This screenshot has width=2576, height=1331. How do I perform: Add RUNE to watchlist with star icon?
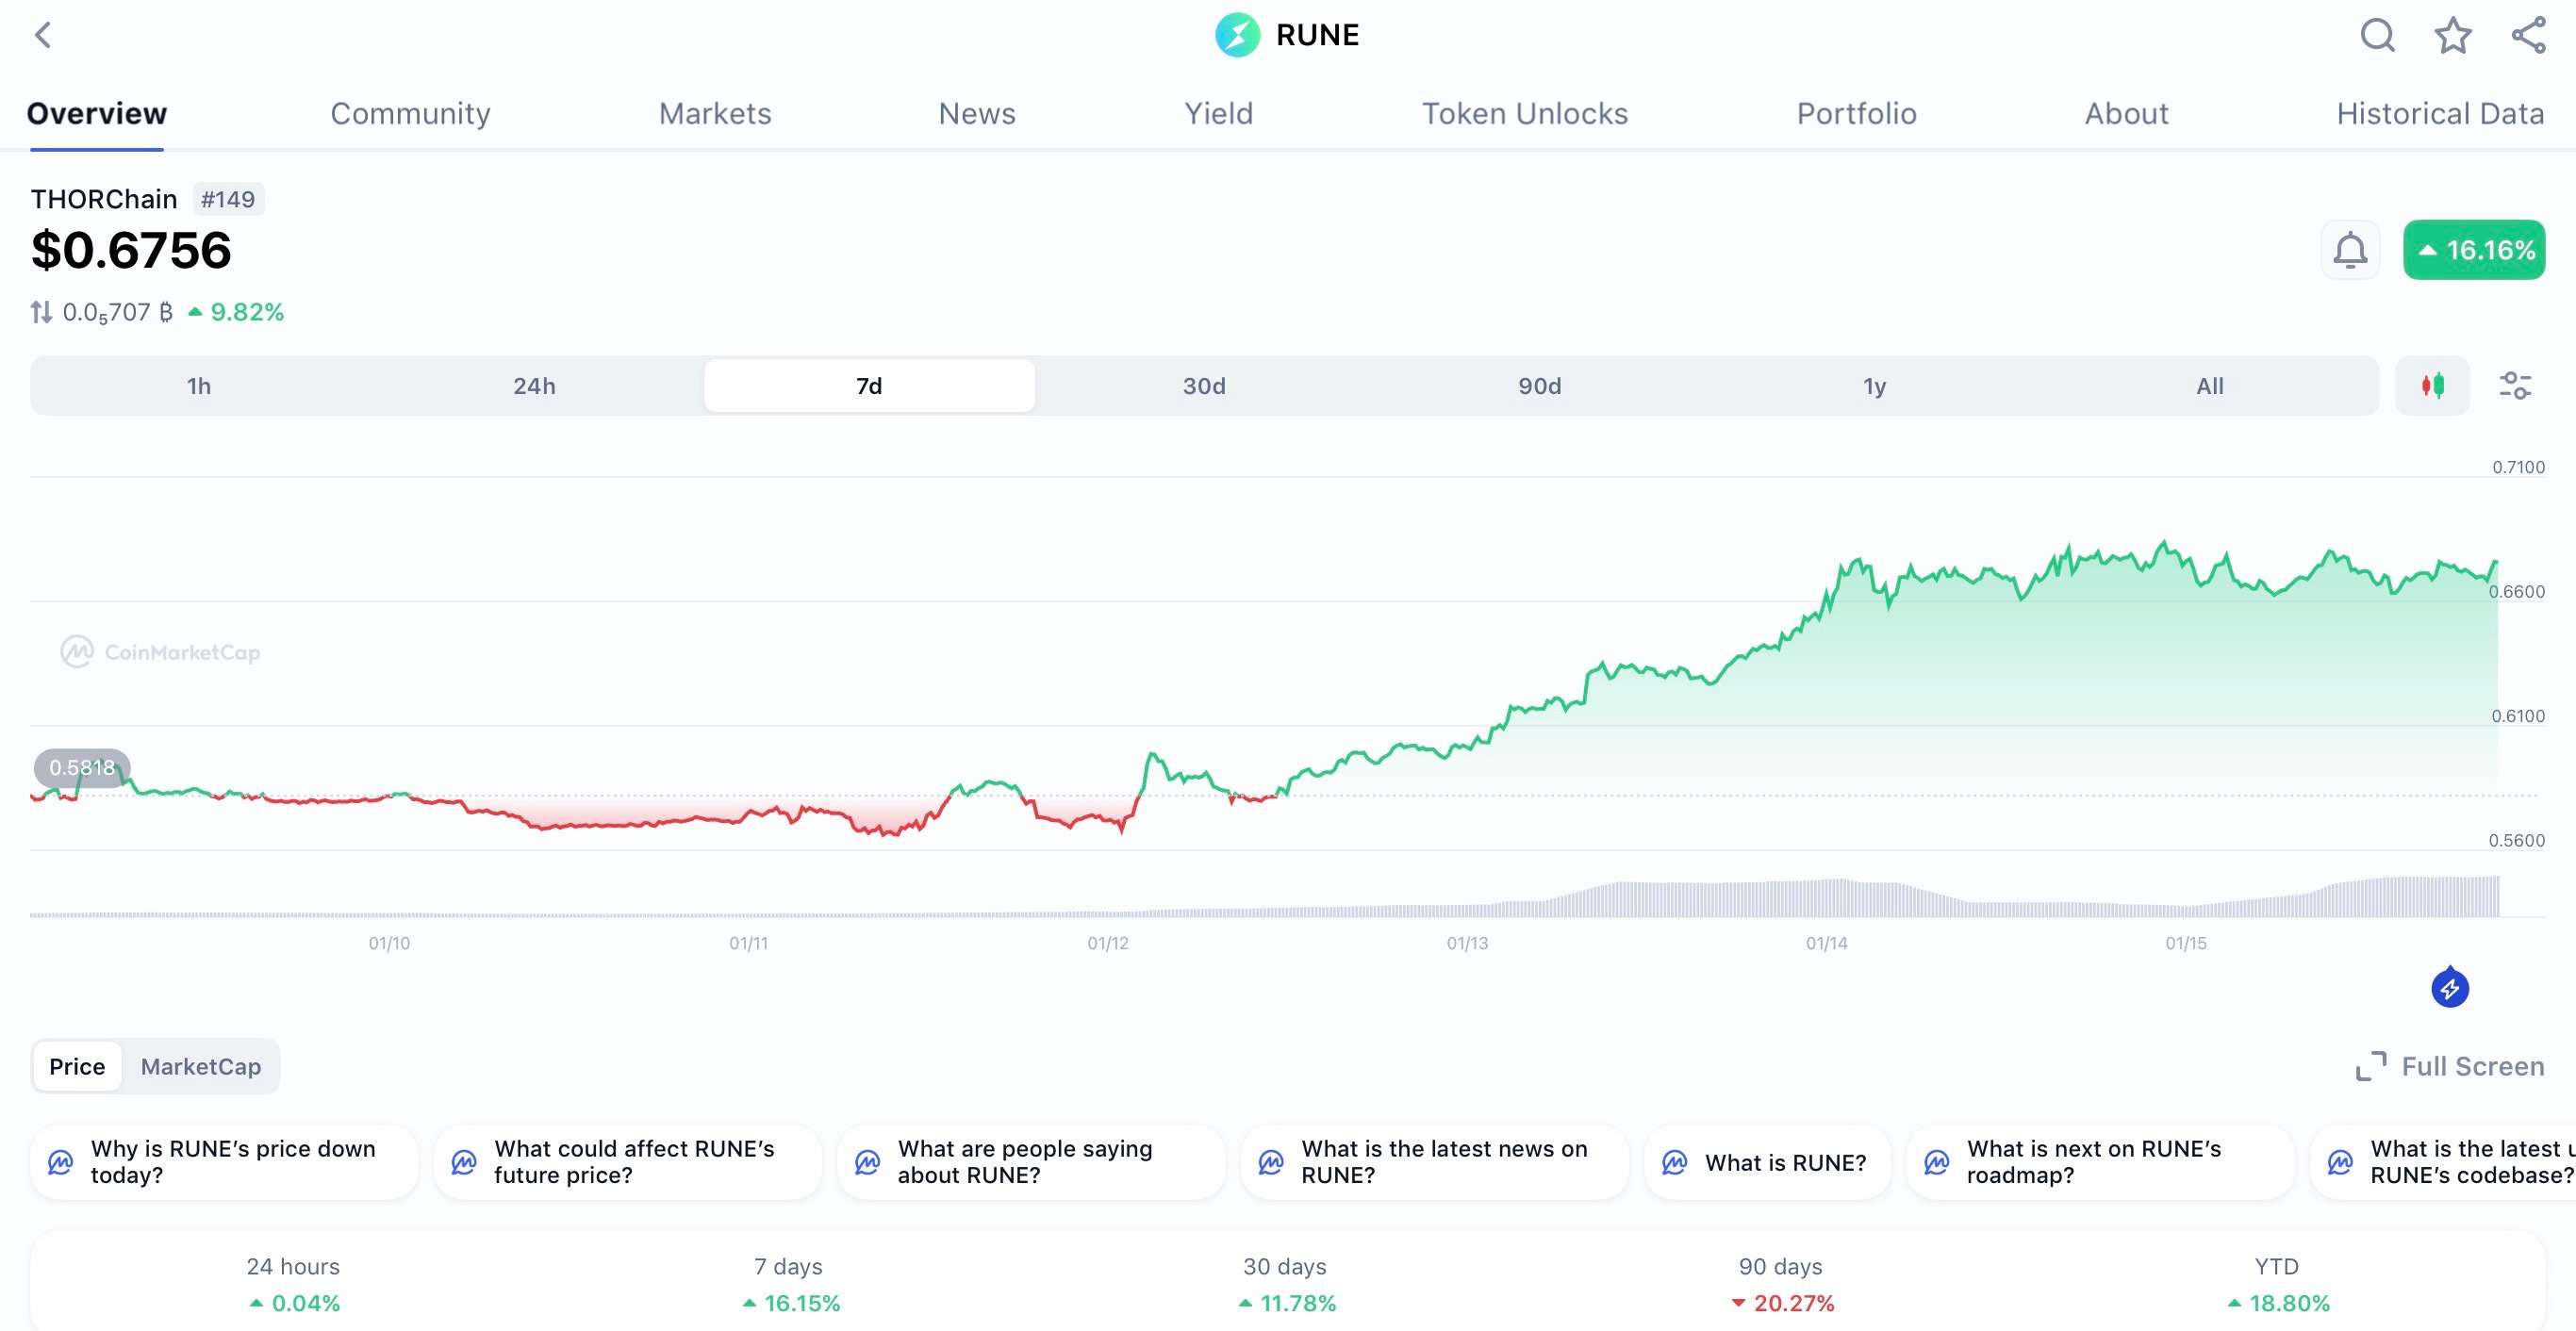(x=2452, y=36)
